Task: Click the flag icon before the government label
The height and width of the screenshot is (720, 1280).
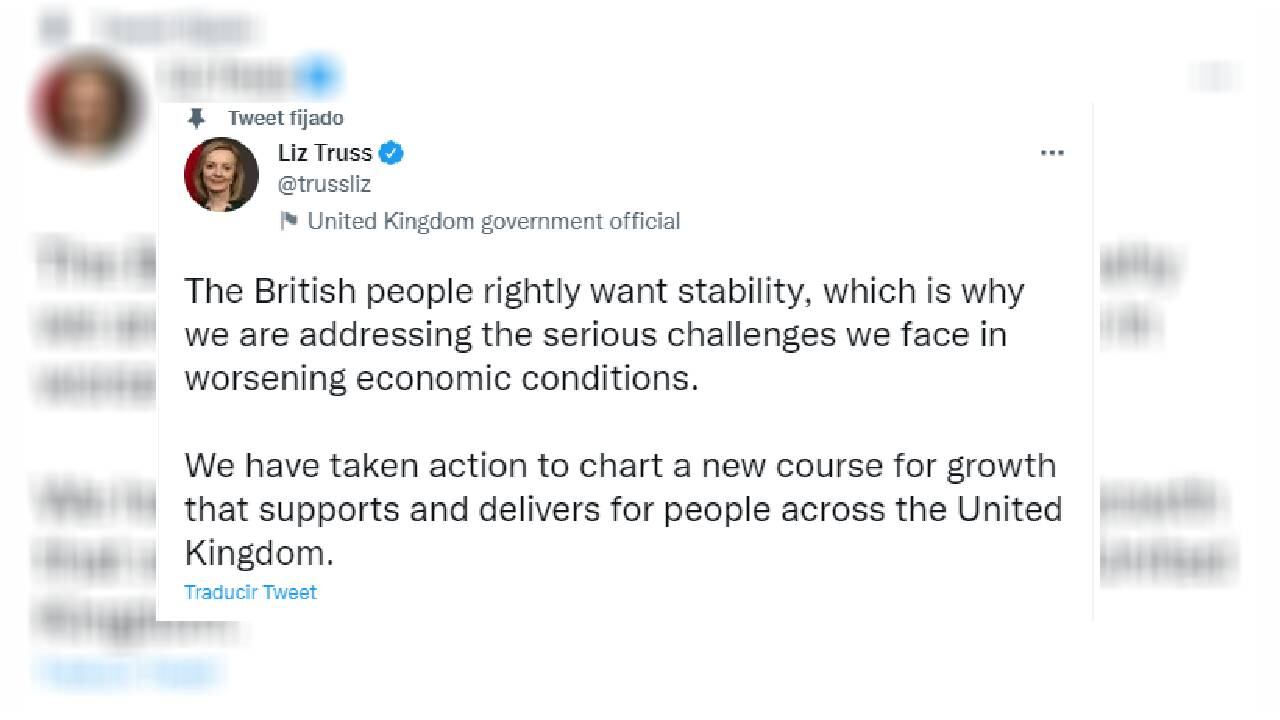Action: click(289, 221)
